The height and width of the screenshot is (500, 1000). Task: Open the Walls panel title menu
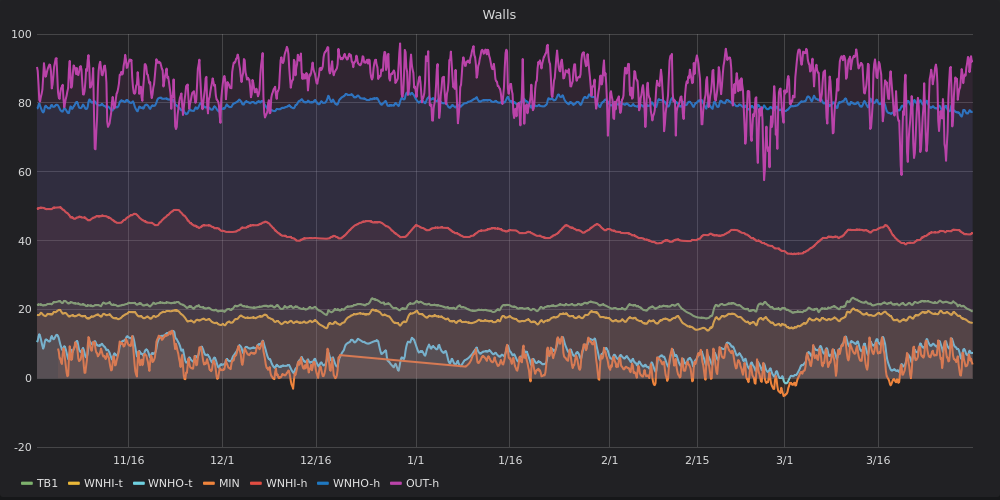[x=499, y=15]
